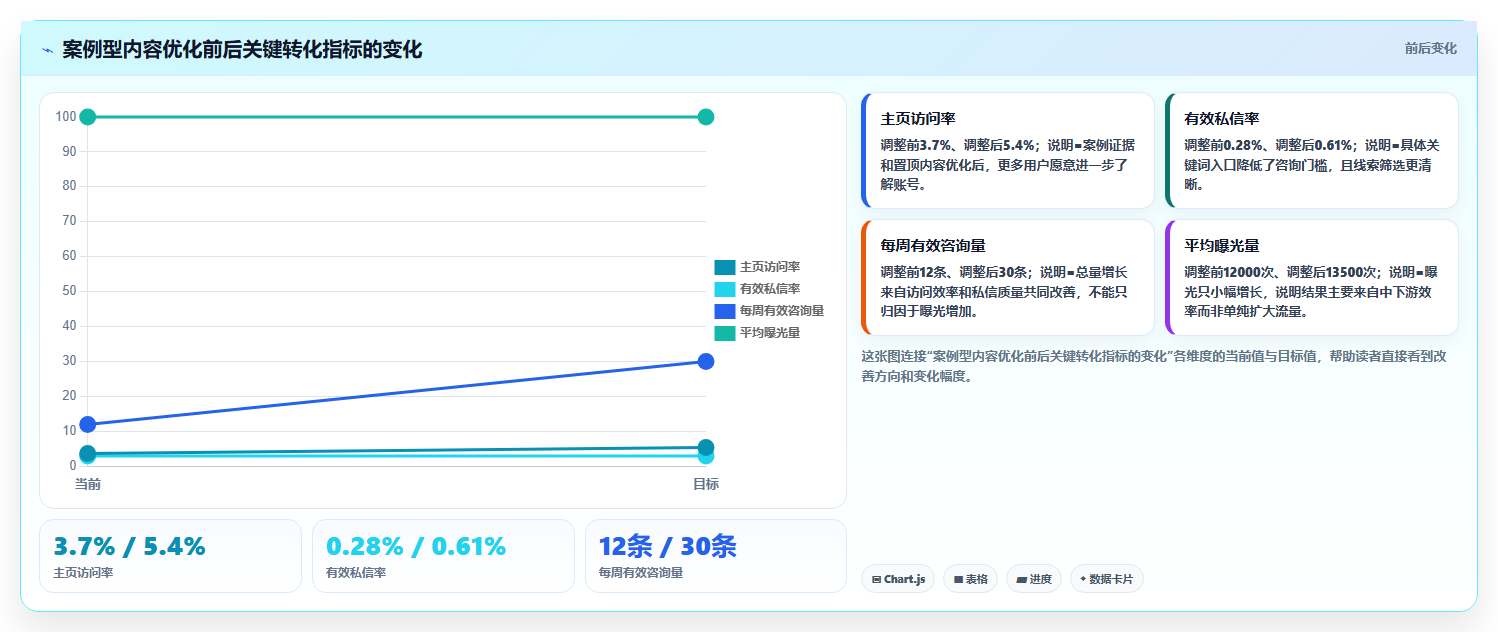Click the diamond icon in 数据卡片 chip

point(1083,579)
